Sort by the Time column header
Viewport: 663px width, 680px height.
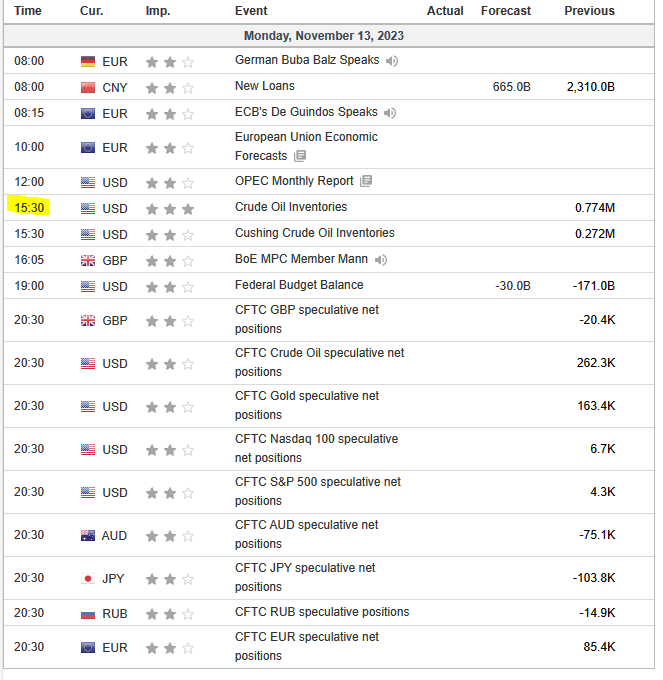pos(28,11)
